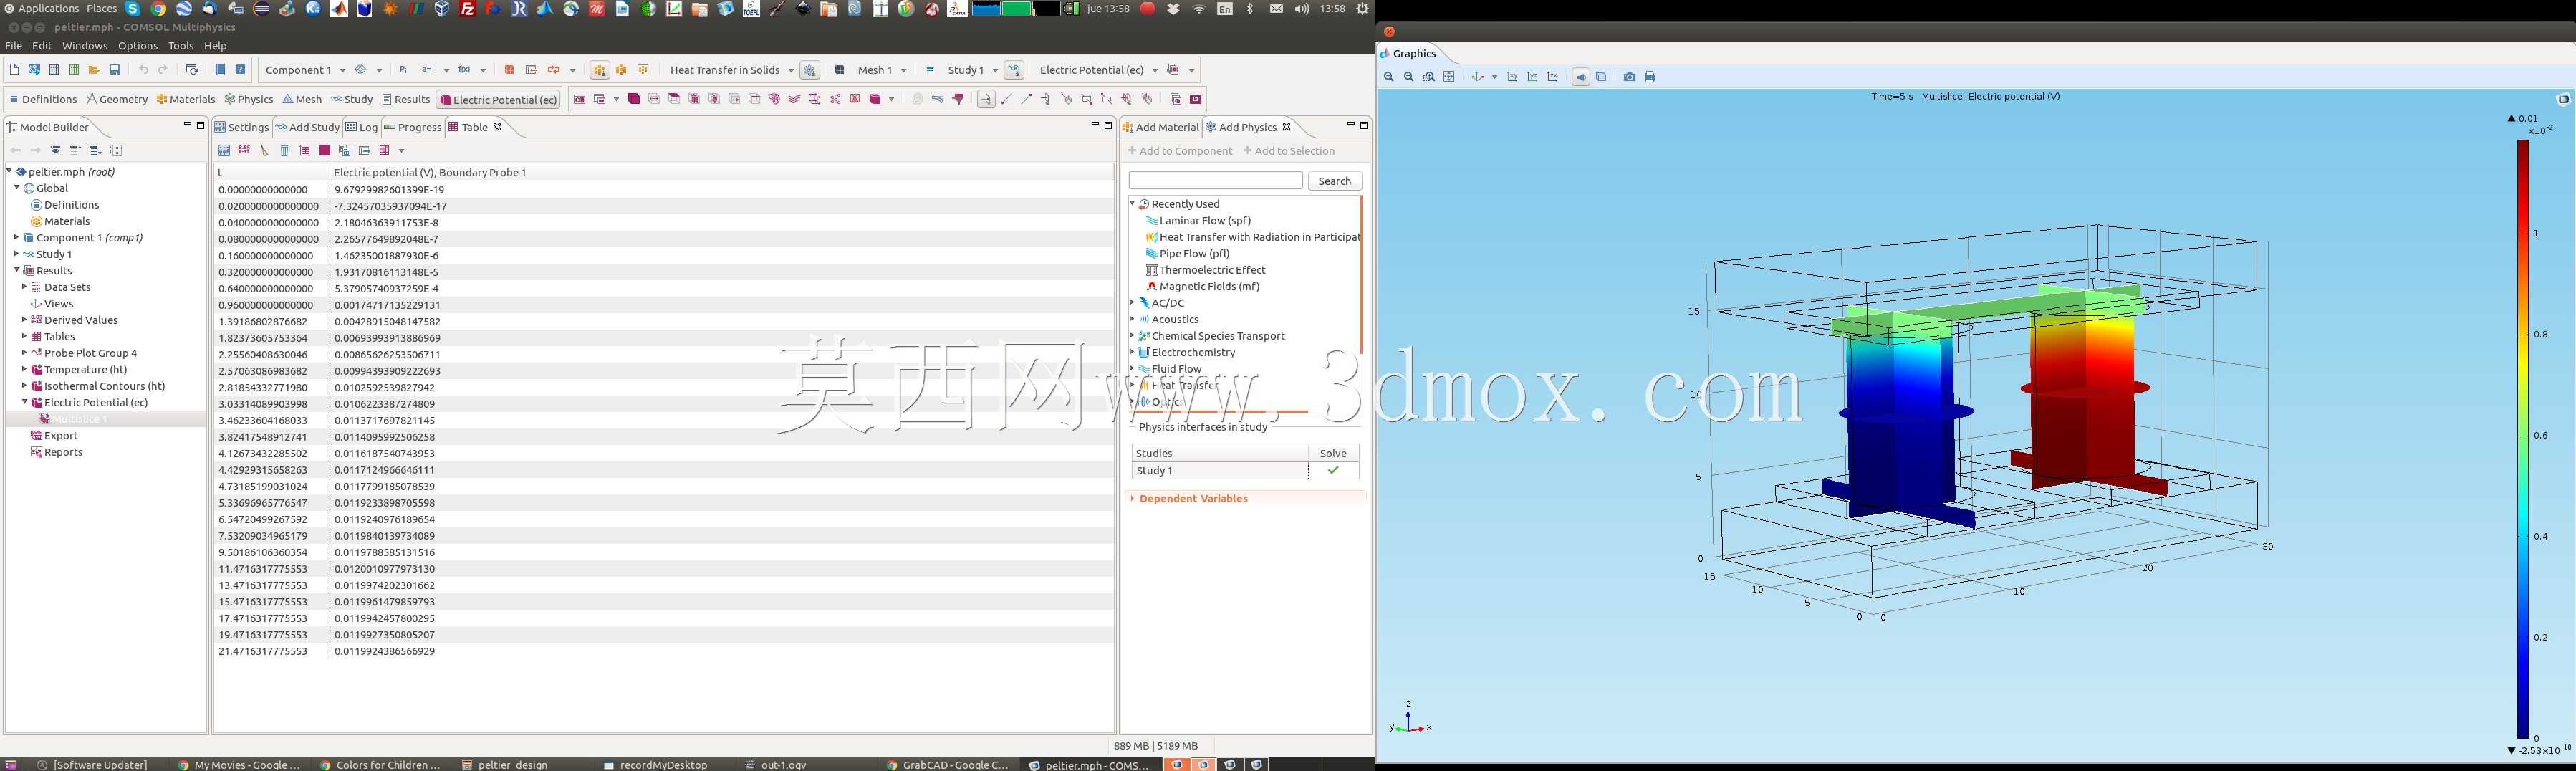Open the Applications menu in top panel
The width and height of the screenshot is (2576, 771).
click(x=41, y=8)
